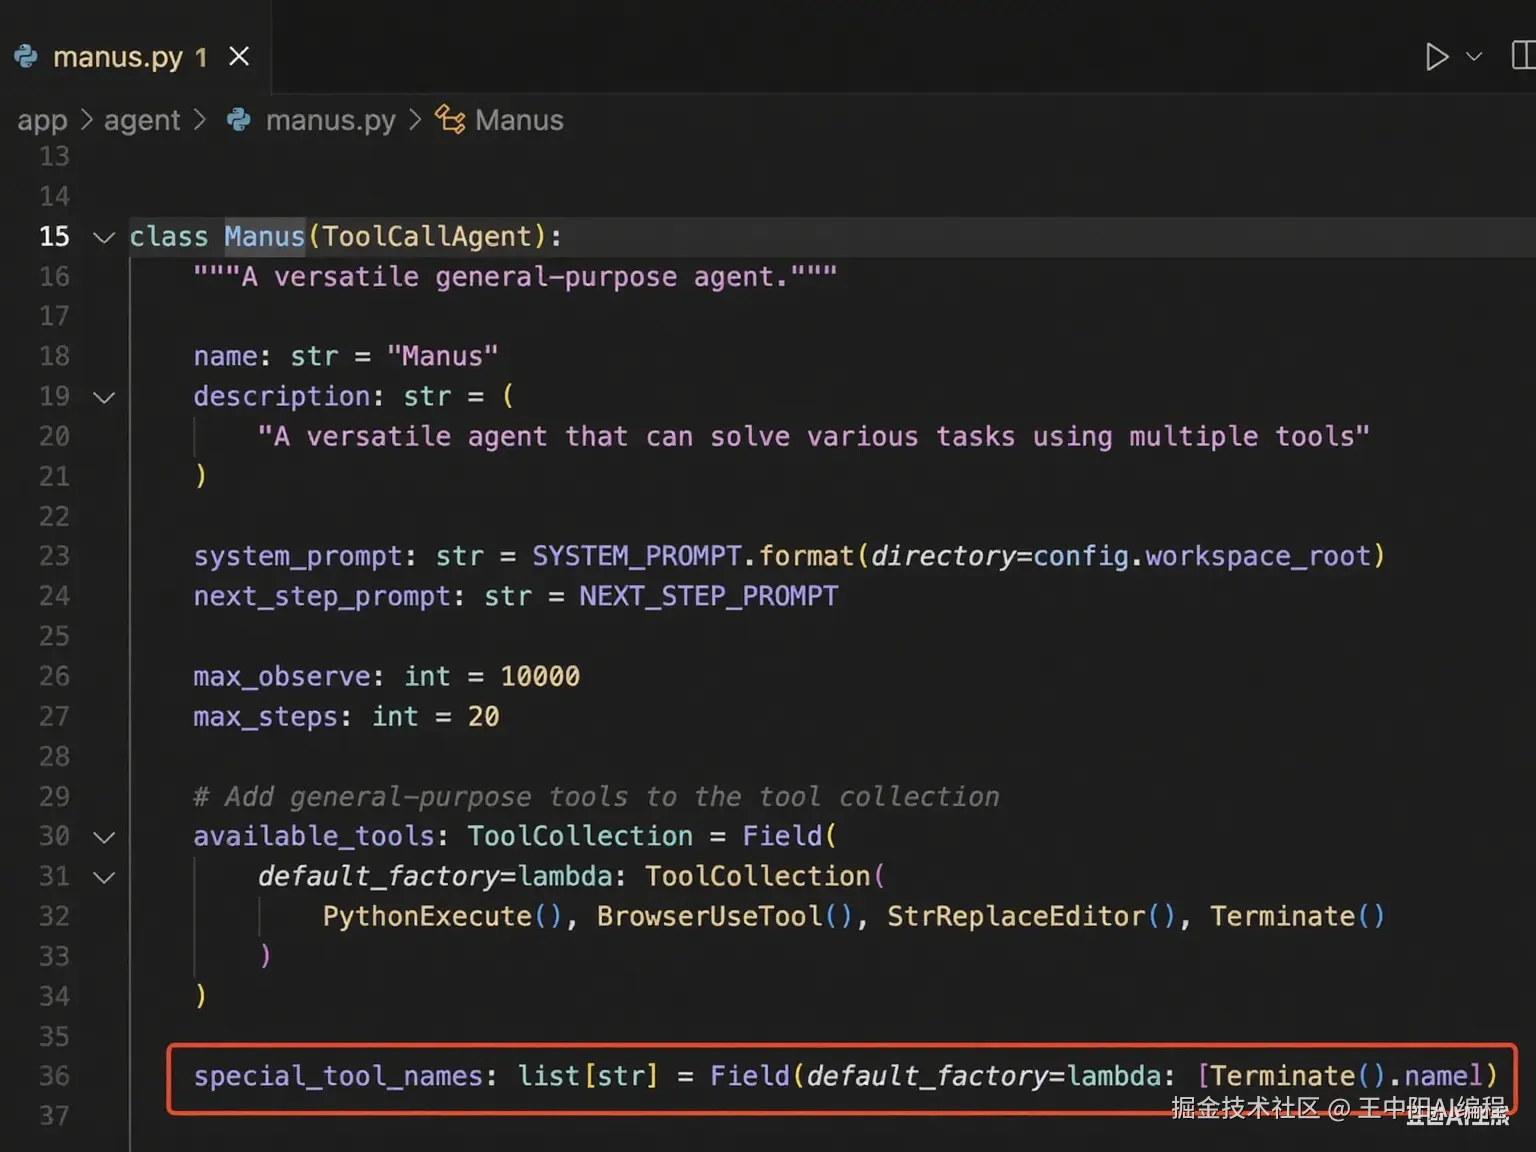Click line number 36 in gutter
Screen dimensions: 1536x1152
tap(54, 1076)
